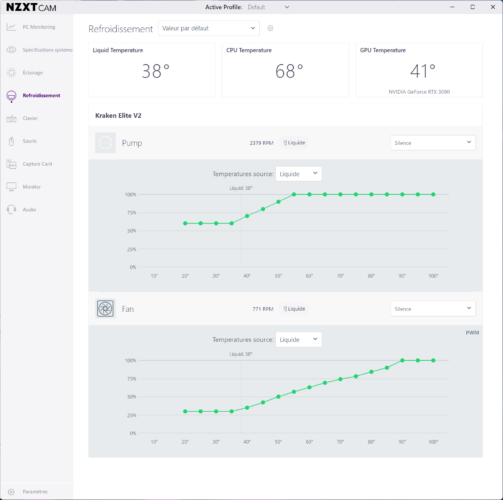Viewport: 503px width, 500px height.
Task: Open the Paramètres gear icon
Action: pyautogui.click(x=11, y=492)
